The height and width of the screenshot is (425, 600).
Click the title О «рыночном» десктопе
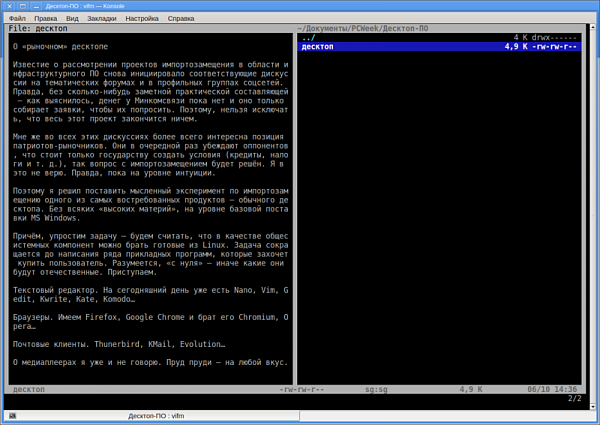(60, 47)
